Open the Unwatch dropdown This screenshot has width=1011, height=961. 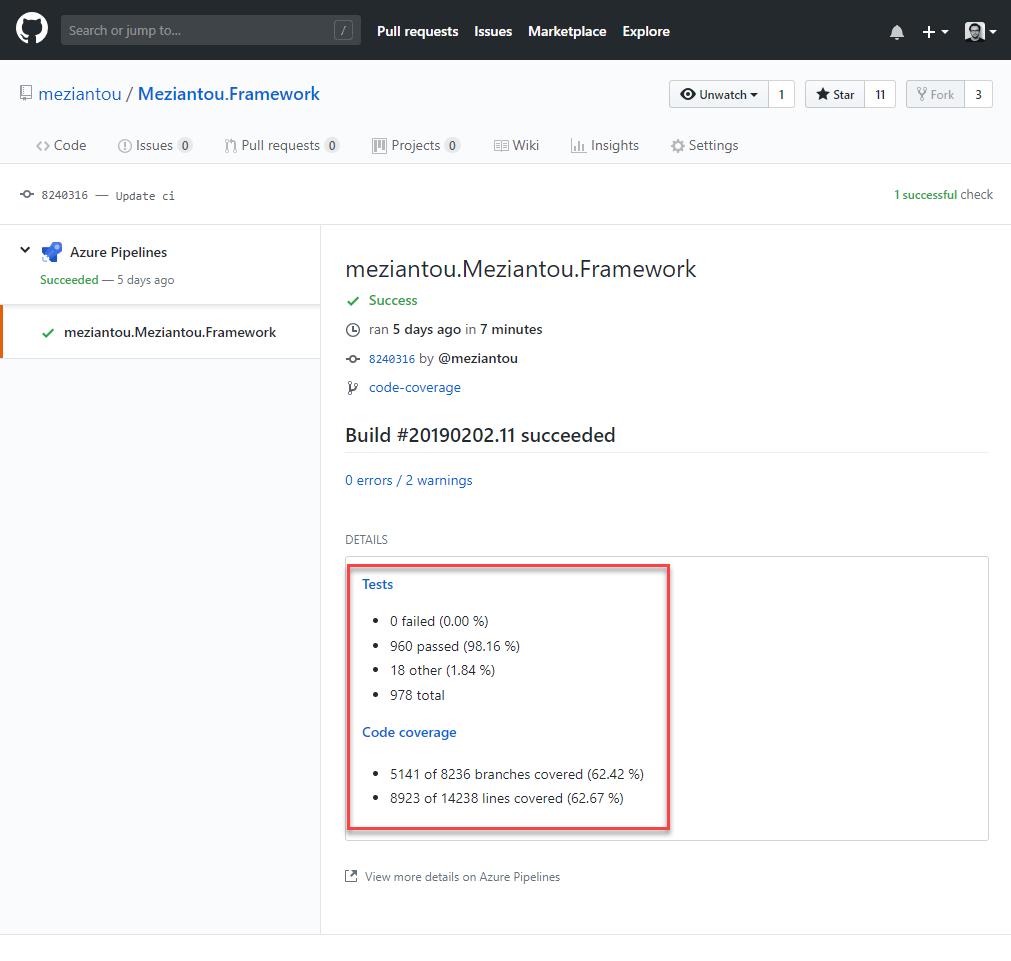click(718, 95)
